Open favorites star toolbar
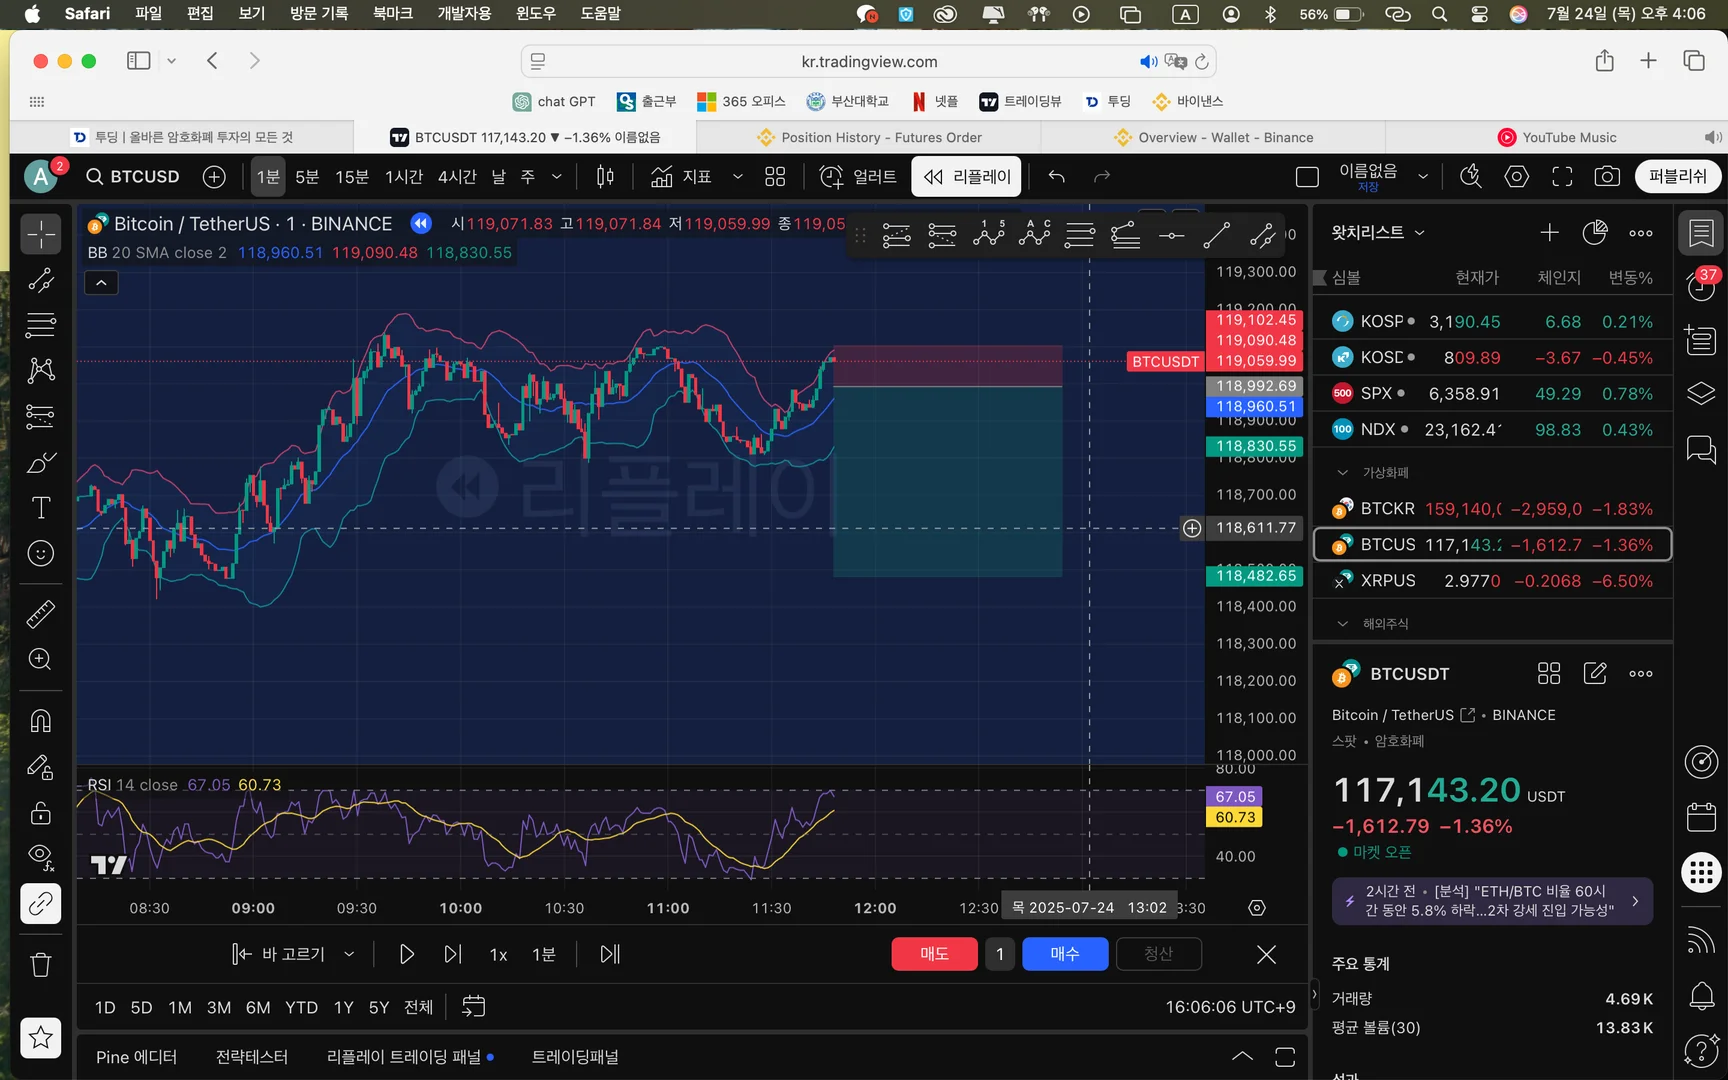 pyautogui.click(x=41, y=1037)
